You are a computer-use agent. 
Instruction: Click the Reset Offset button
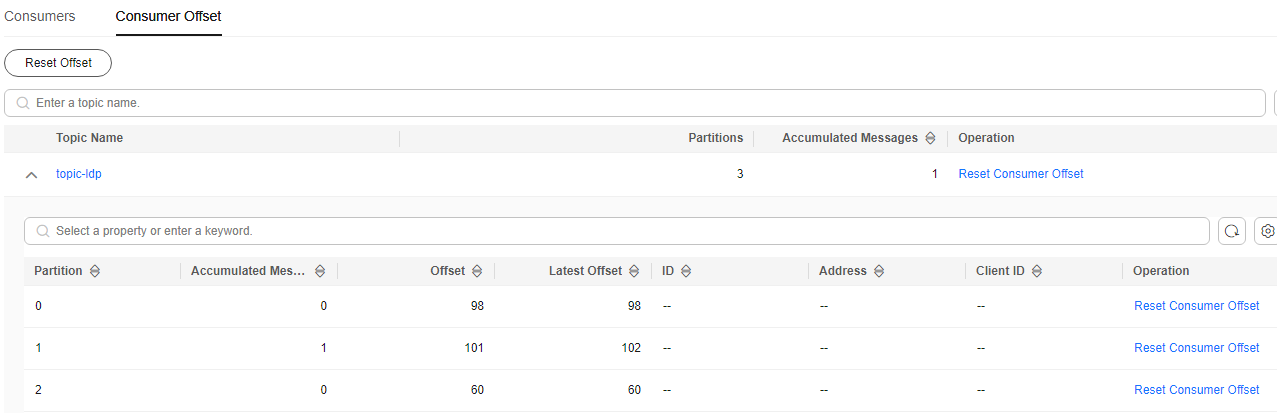58,63
